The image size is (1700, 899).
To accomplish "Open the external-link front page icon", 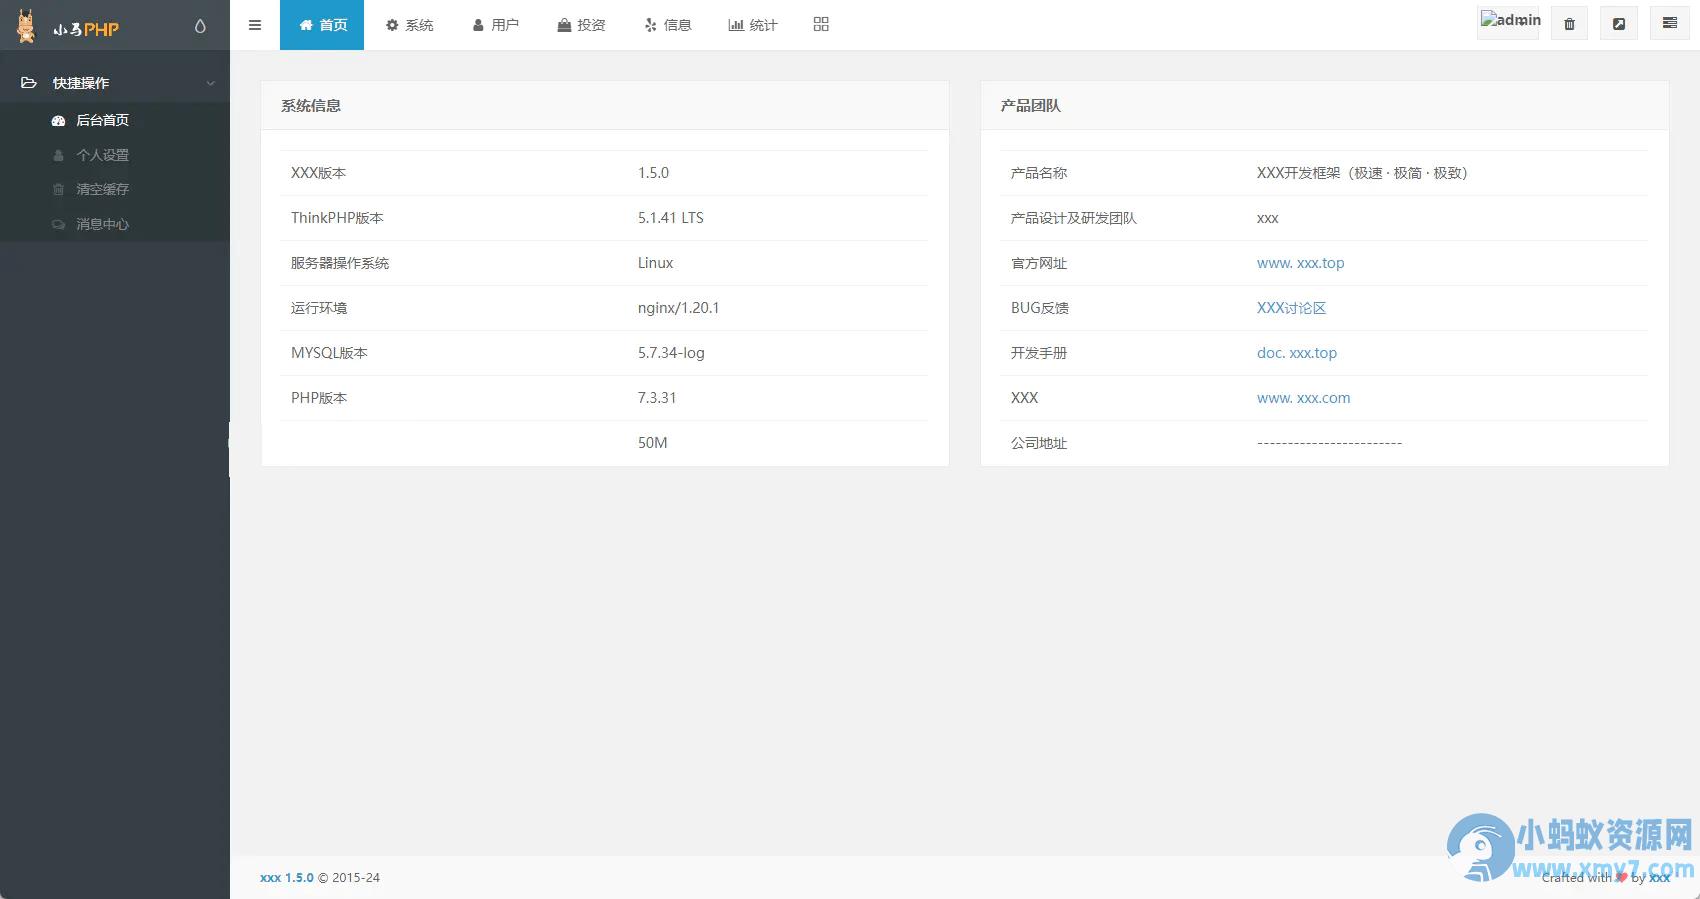I will point(1619,24).
